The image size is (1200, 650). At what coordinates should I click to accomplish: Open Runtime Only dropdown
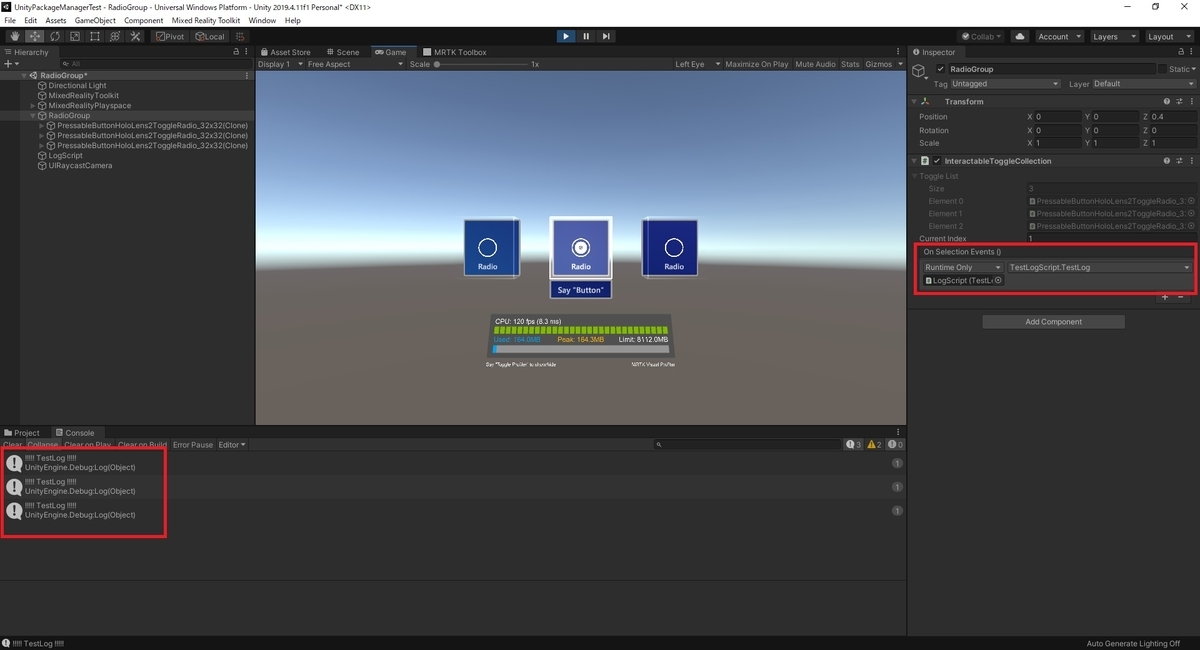(x=962, y=268)
